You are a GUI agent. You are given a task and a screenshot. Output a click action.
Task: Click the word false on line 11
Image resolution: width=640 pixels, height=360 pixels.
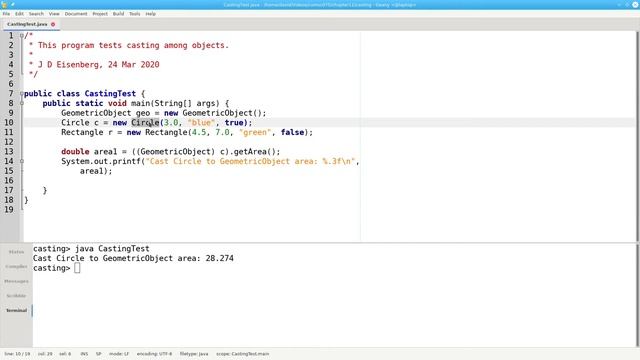292,132
